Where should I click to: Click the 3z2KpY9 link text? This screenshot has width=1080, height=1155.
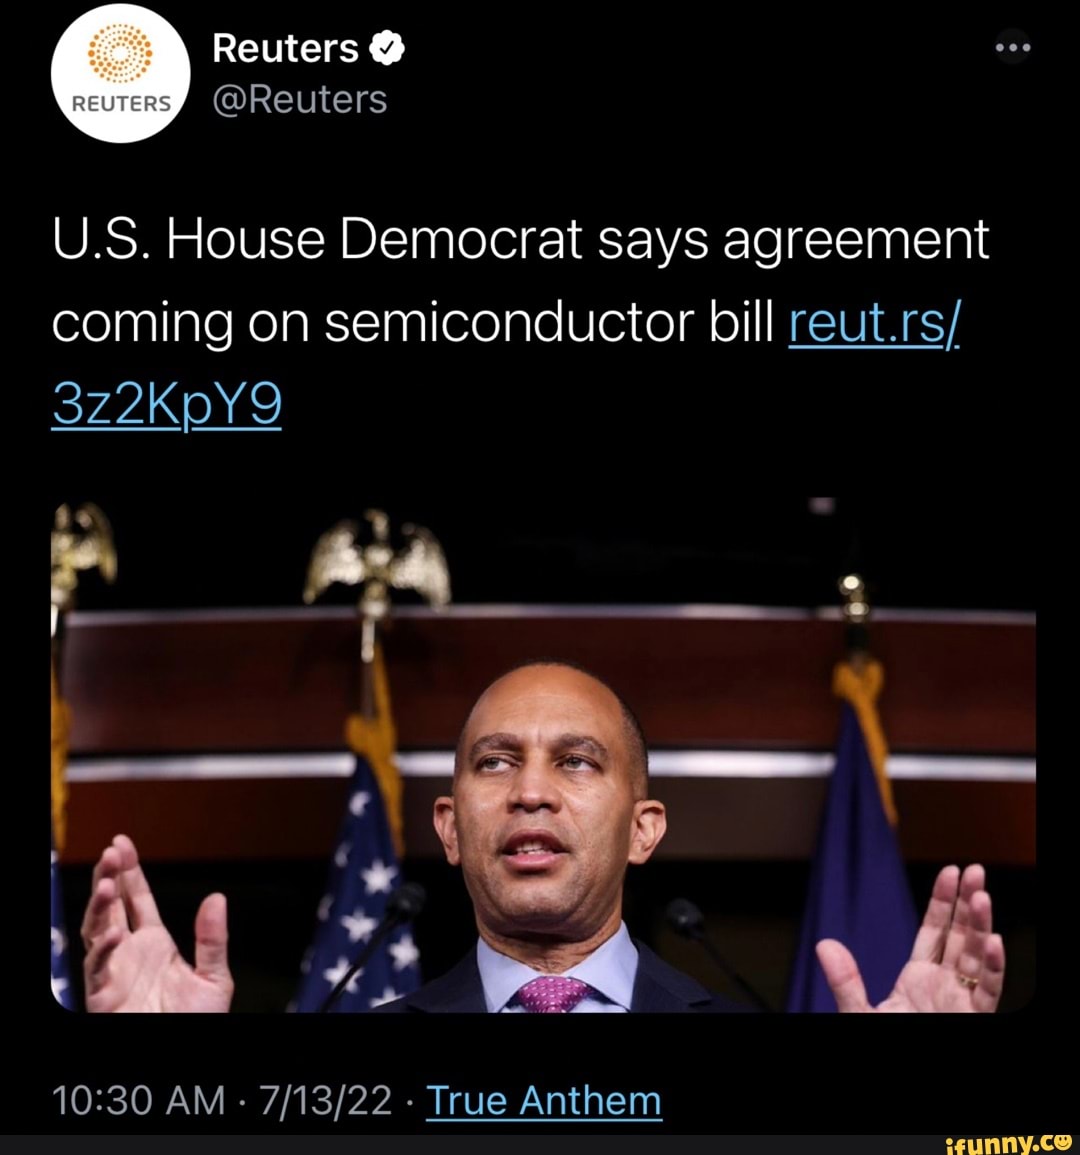(166, 406)
